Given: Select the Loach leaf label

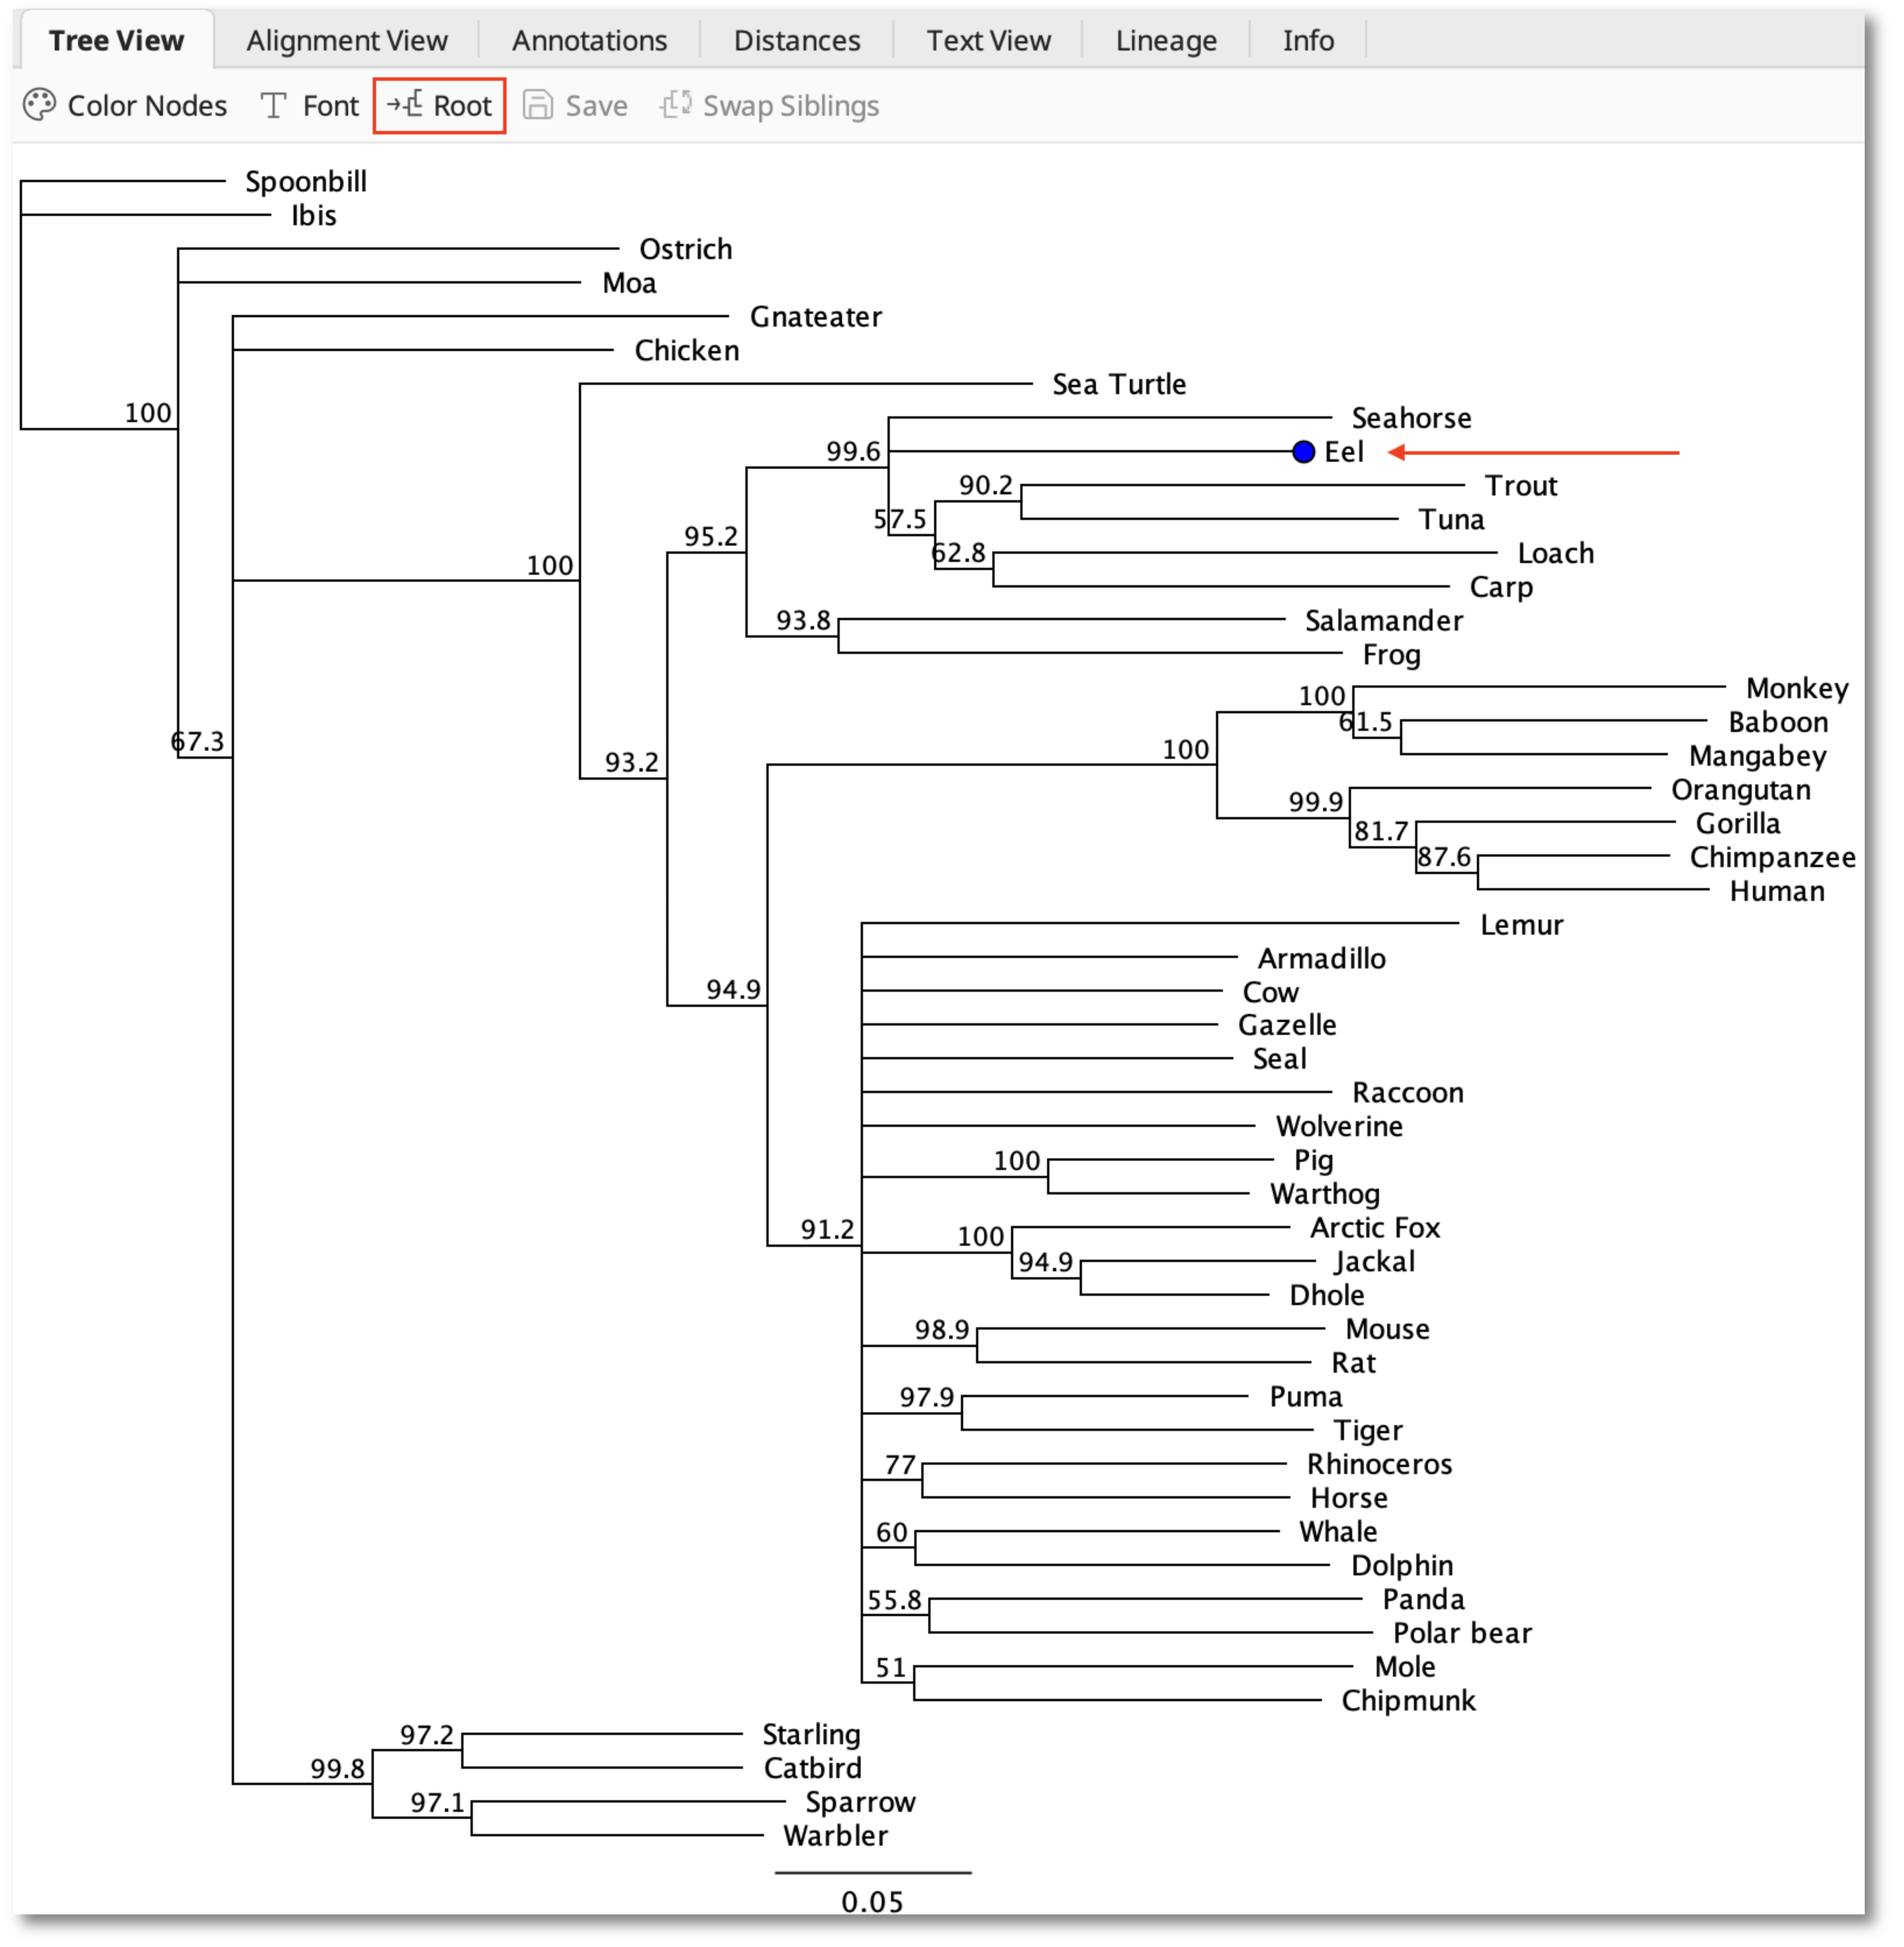Looking at the screenshot, I should point(1556,553).
